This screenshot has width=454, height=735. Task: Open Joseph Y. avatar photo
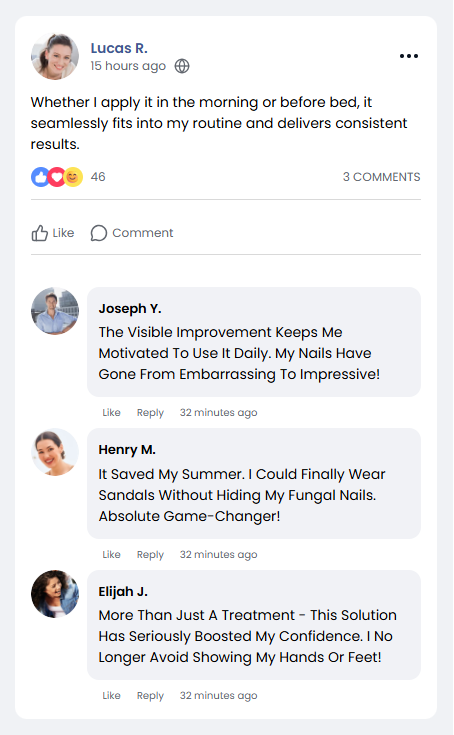55,311
